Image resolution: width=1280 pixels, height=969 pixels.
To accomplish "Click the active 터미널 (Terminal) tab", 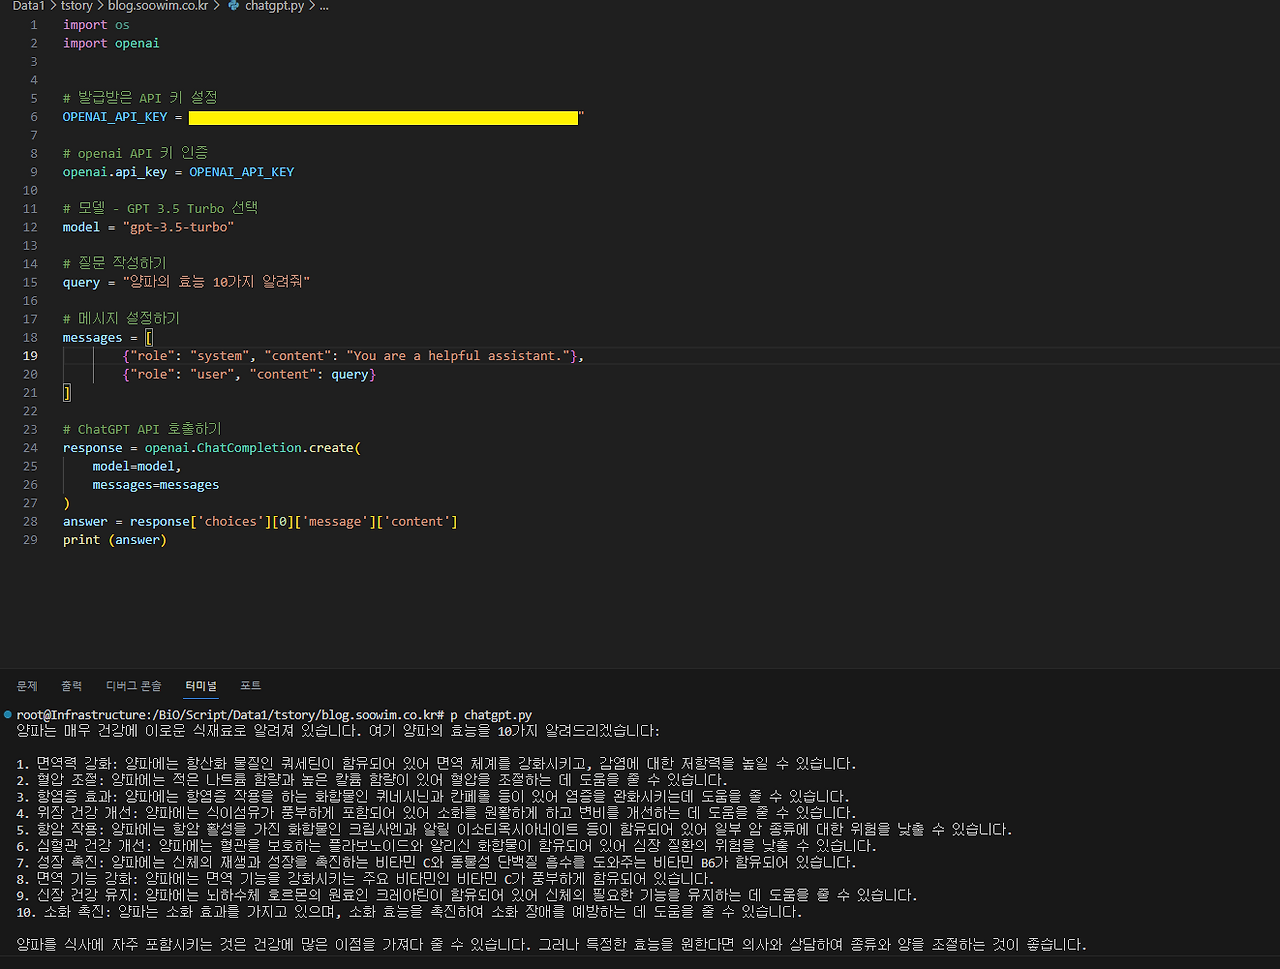I will coord(201,686).
